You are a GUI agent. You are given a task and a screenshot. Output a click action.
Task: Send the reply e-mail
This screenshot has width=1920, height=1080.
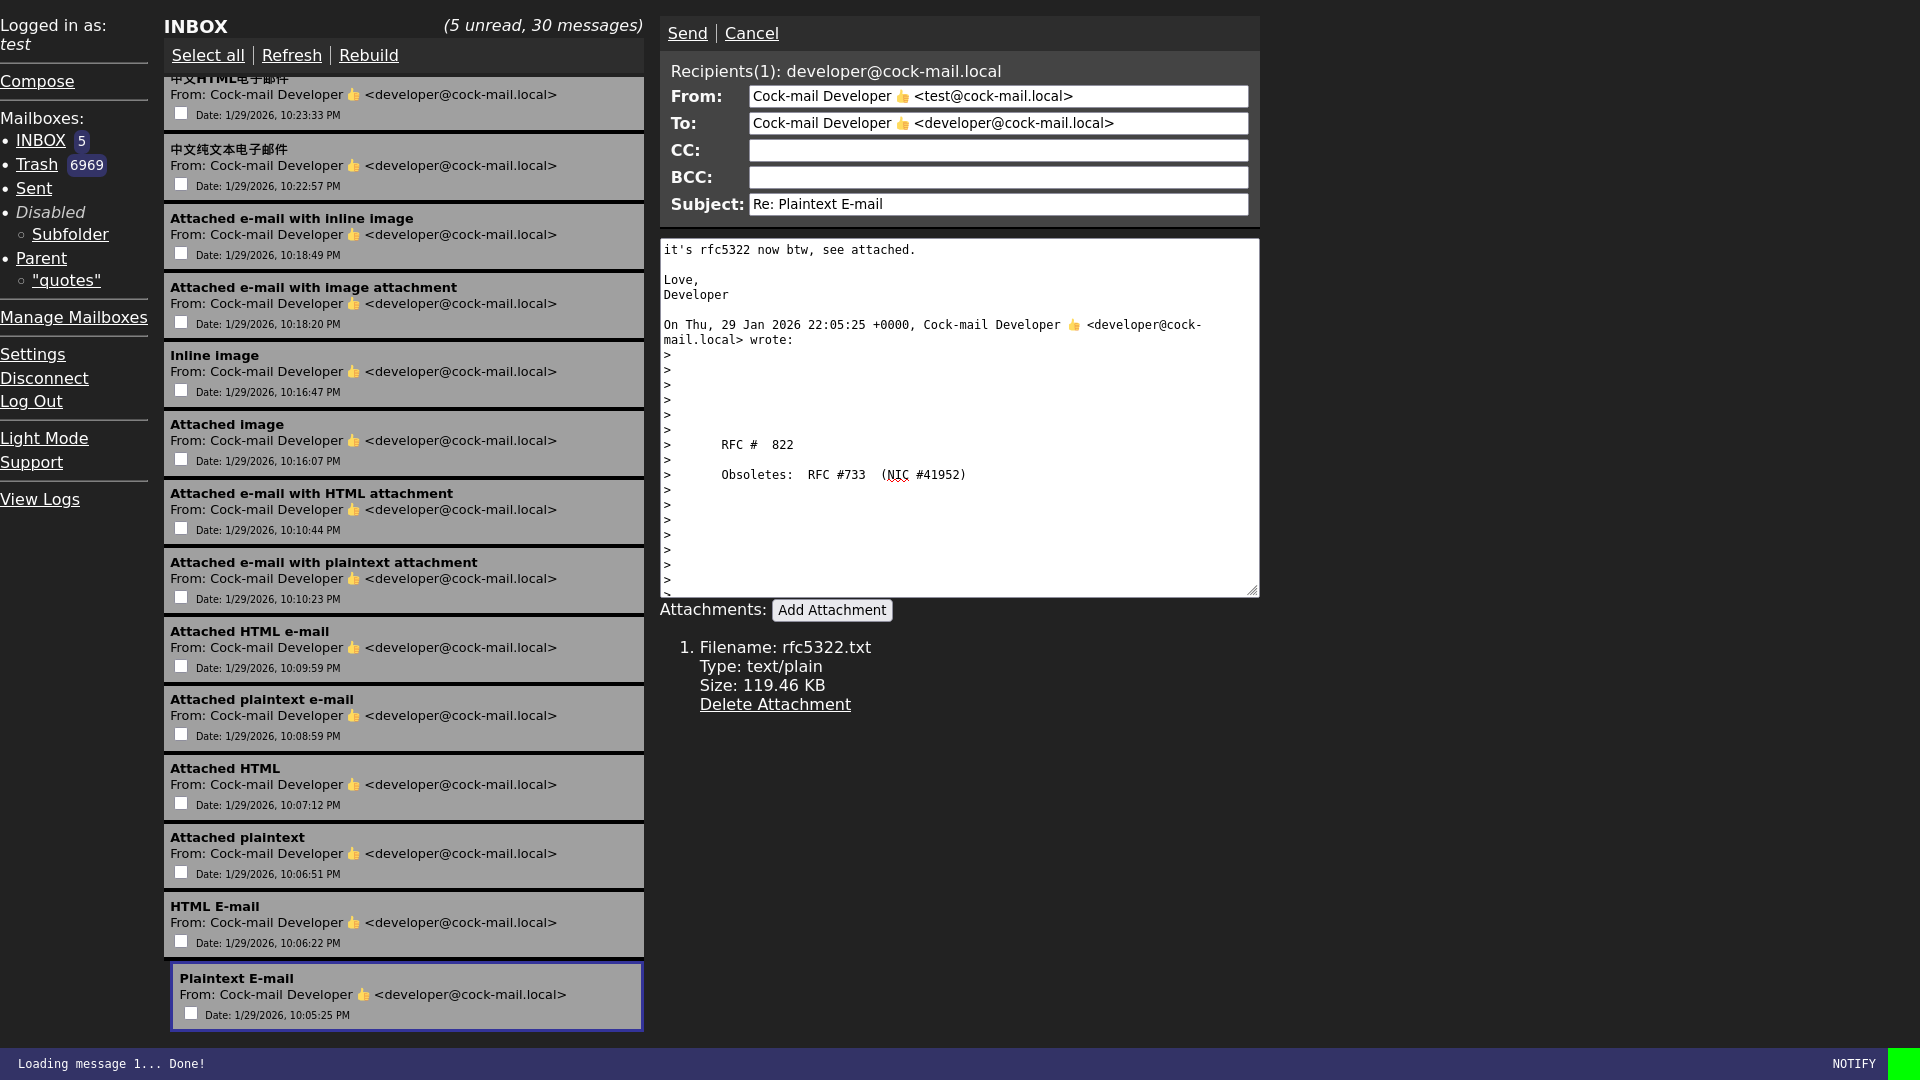click(687, 33)
